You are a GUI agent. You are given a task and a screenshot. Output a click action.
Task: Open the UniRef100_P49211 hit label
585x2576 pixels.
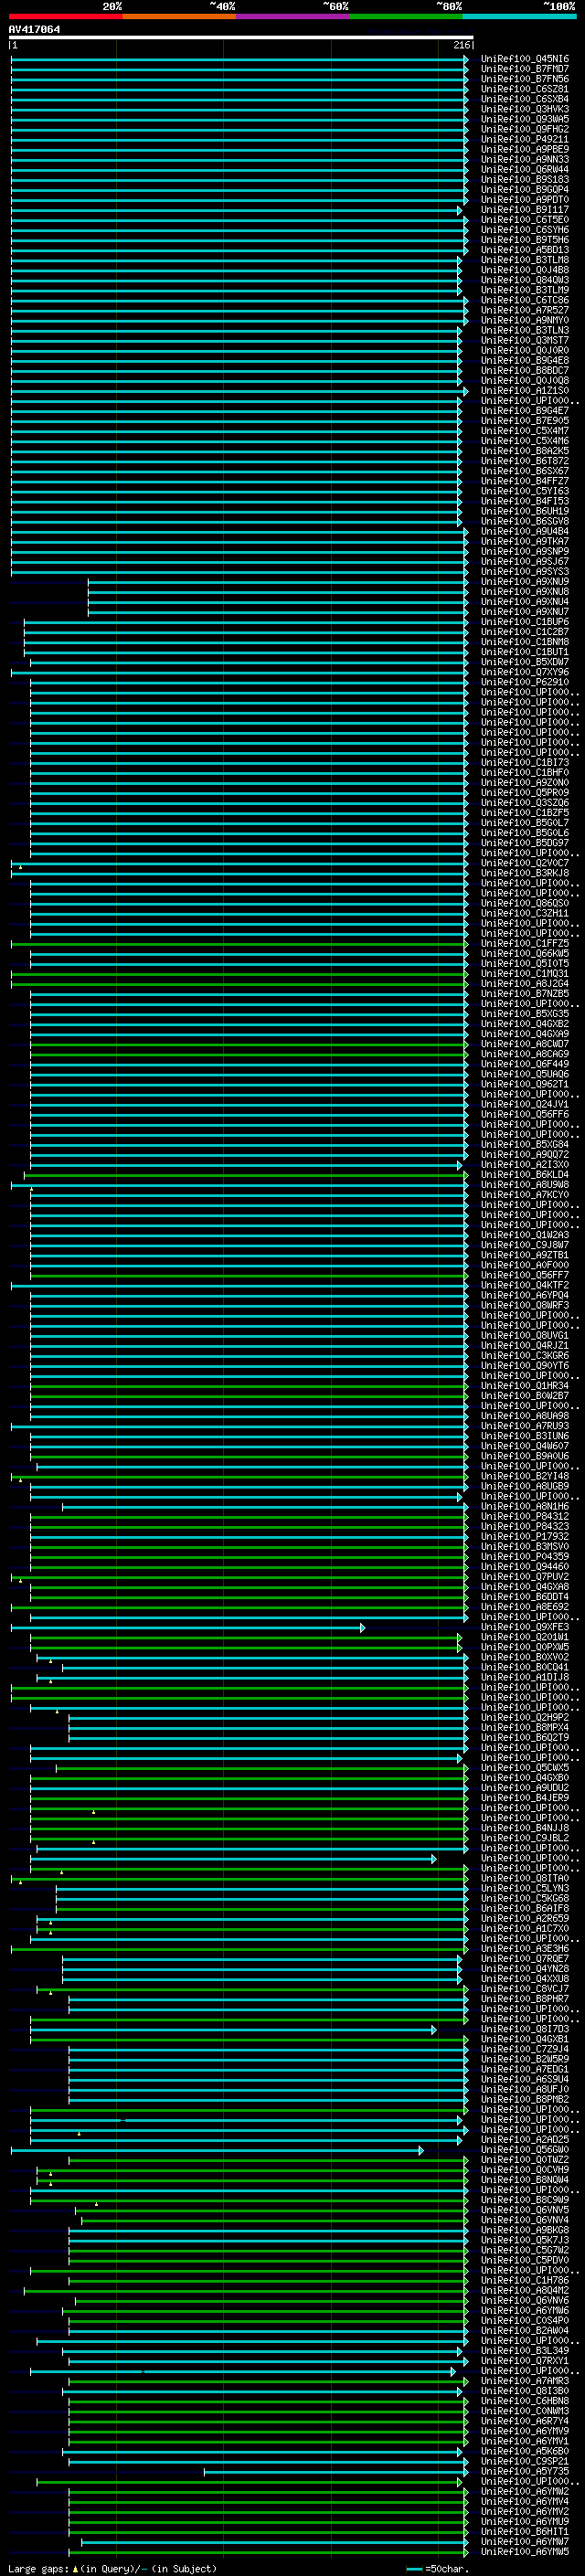coord(524,139)
